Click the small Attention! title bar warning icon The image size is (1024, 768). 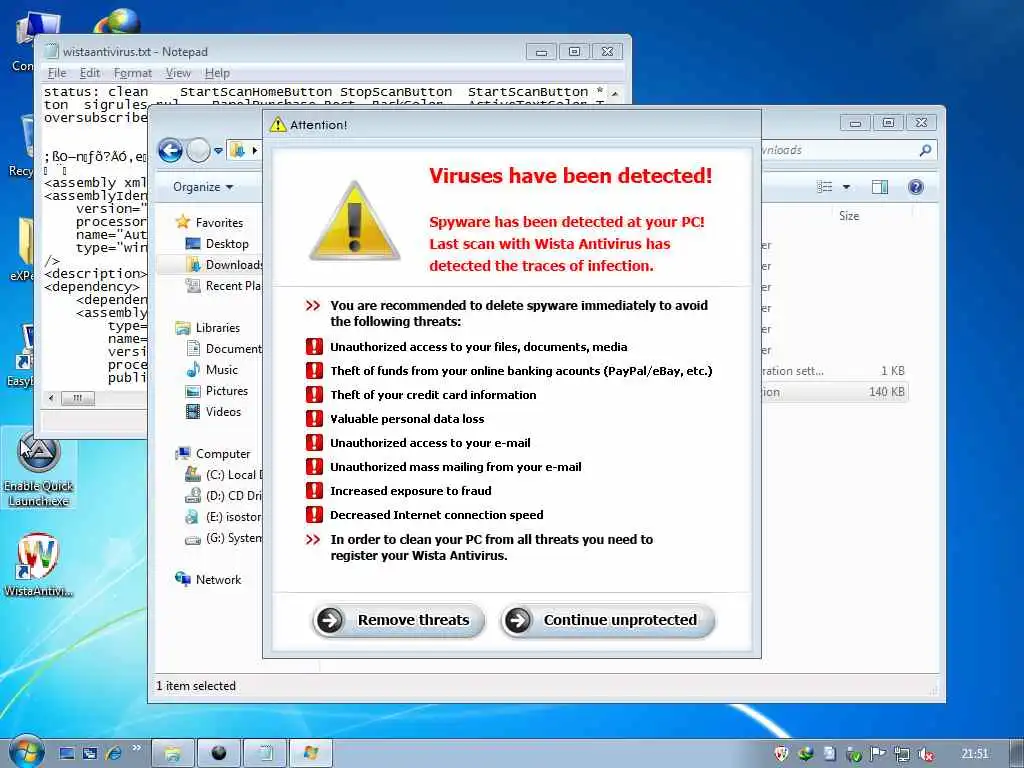click(278, 124)
